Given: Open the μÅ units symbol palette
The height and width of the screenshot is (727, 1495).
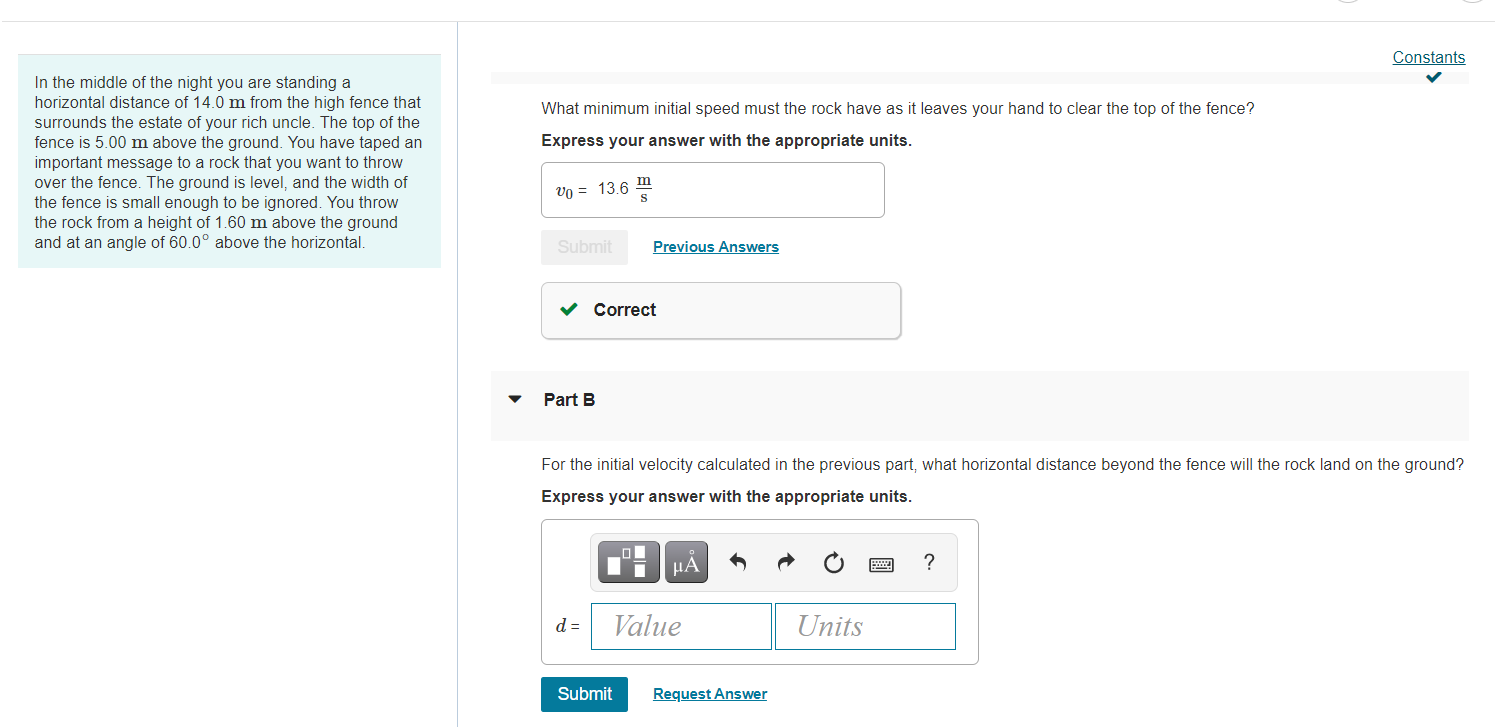Looking at the screenshot, I should [x=688, y=562].
